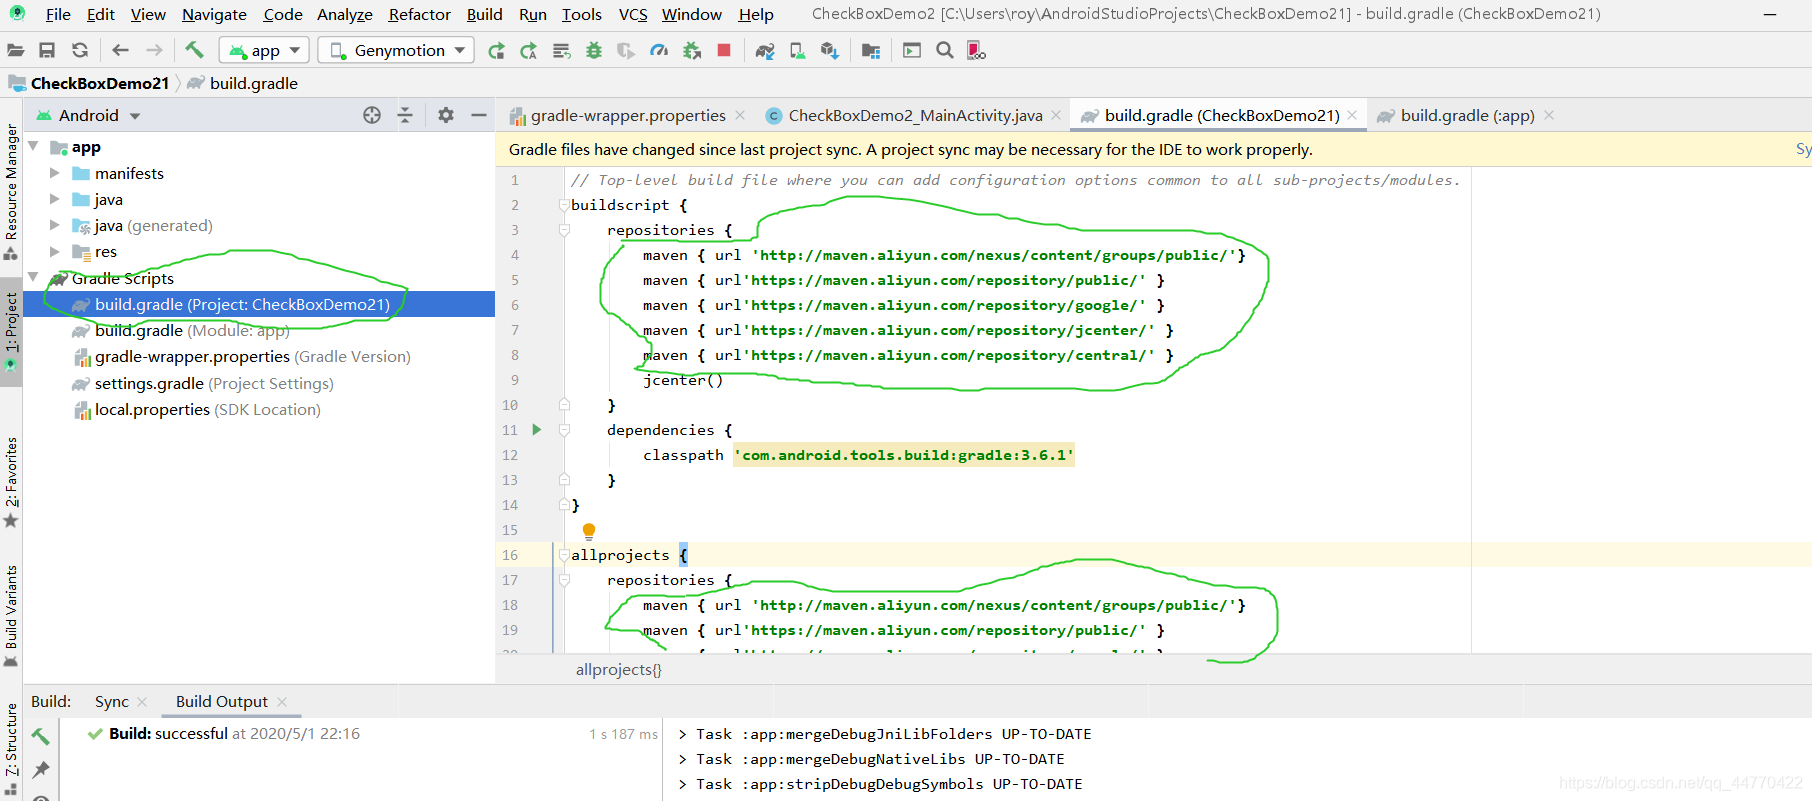Collapse the Gradle Scripts node
1812x801 pixels.
pyautogui.click(x=34, y=278)
